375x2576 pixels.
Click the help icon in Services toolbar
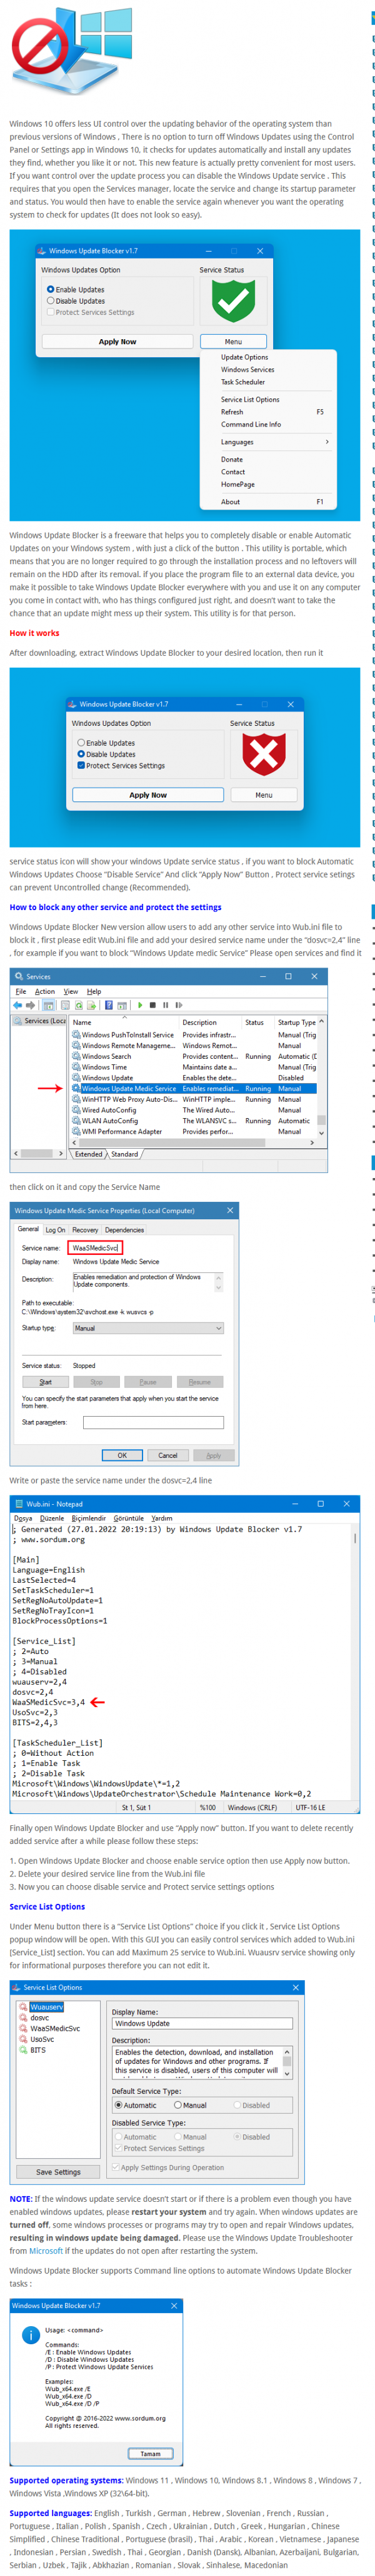pos(108,1005)
